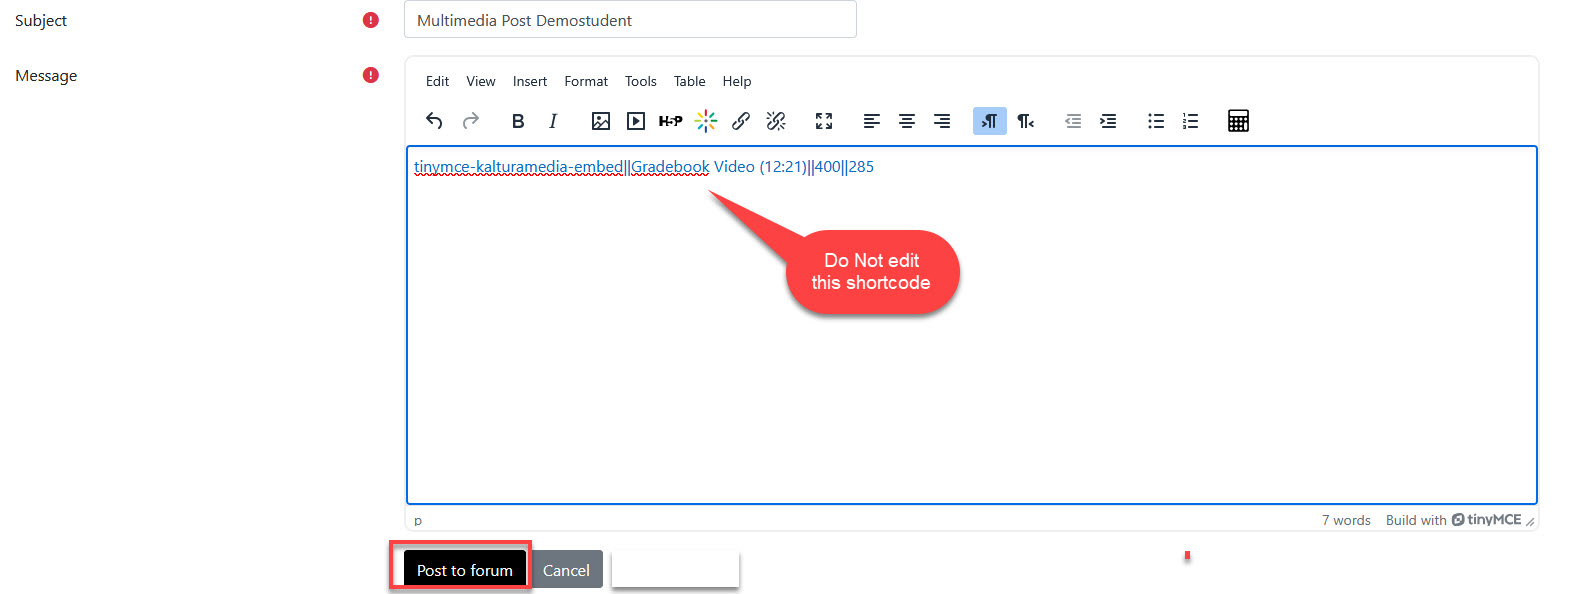Toggle fullscreen editor mode

coord(824,121)
